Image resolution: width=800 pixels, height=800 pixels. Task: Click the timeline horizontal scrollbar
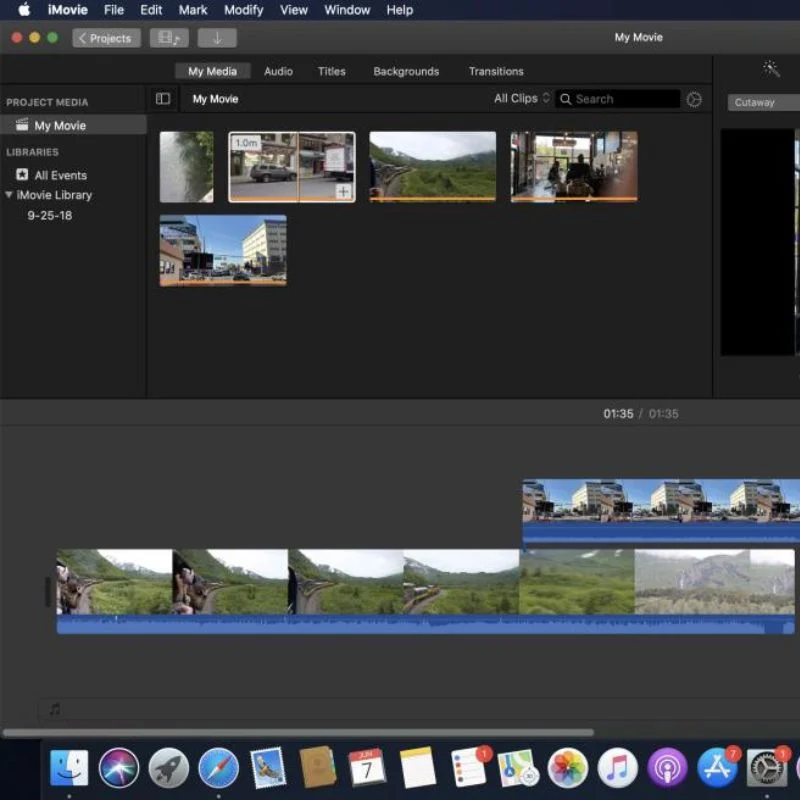pyautogui.click(x=298, y=733)
